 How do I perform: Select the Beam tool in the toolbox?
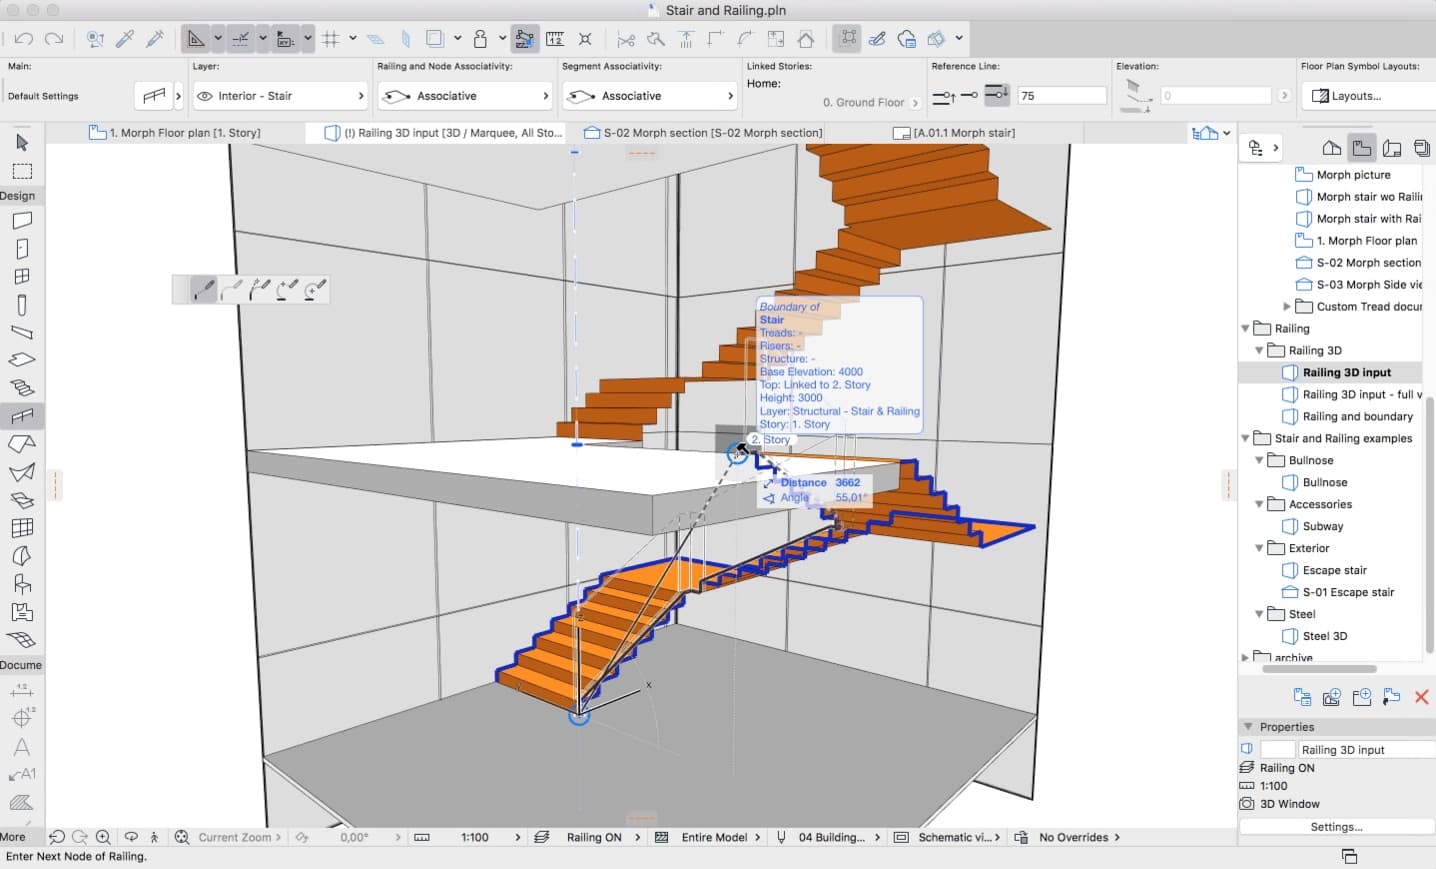tap(22, 332)
